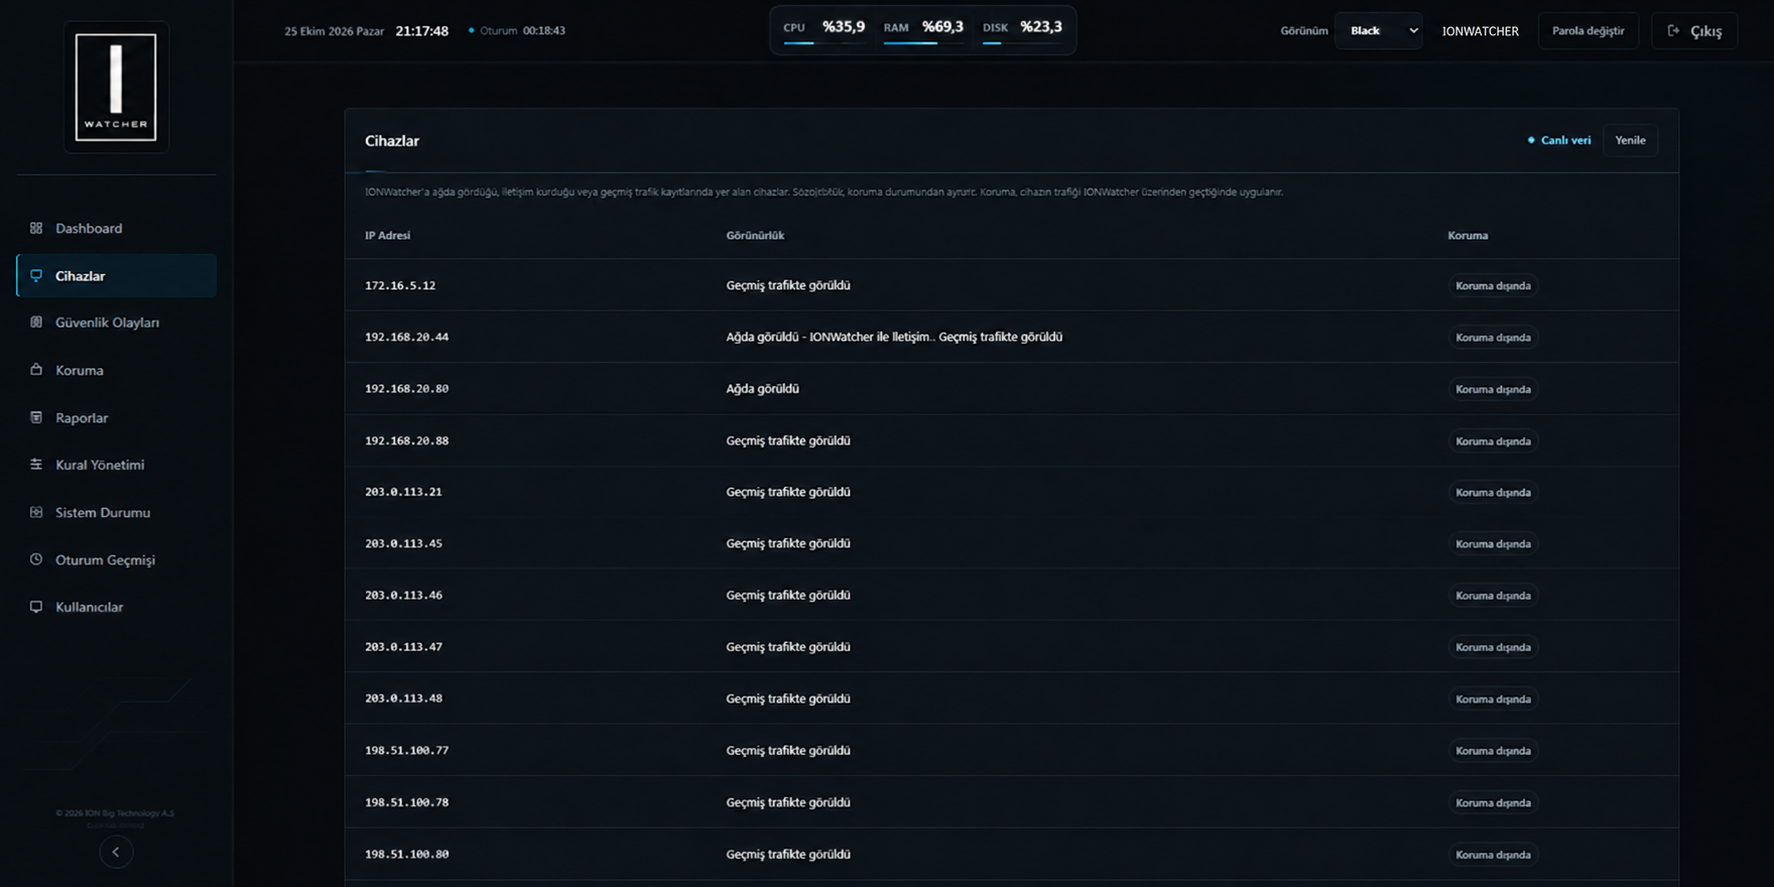Image resolution: width=1774 pixels, height=887 pixels.
Task: Select IP address 192.168.20.44
Action: 407,337
